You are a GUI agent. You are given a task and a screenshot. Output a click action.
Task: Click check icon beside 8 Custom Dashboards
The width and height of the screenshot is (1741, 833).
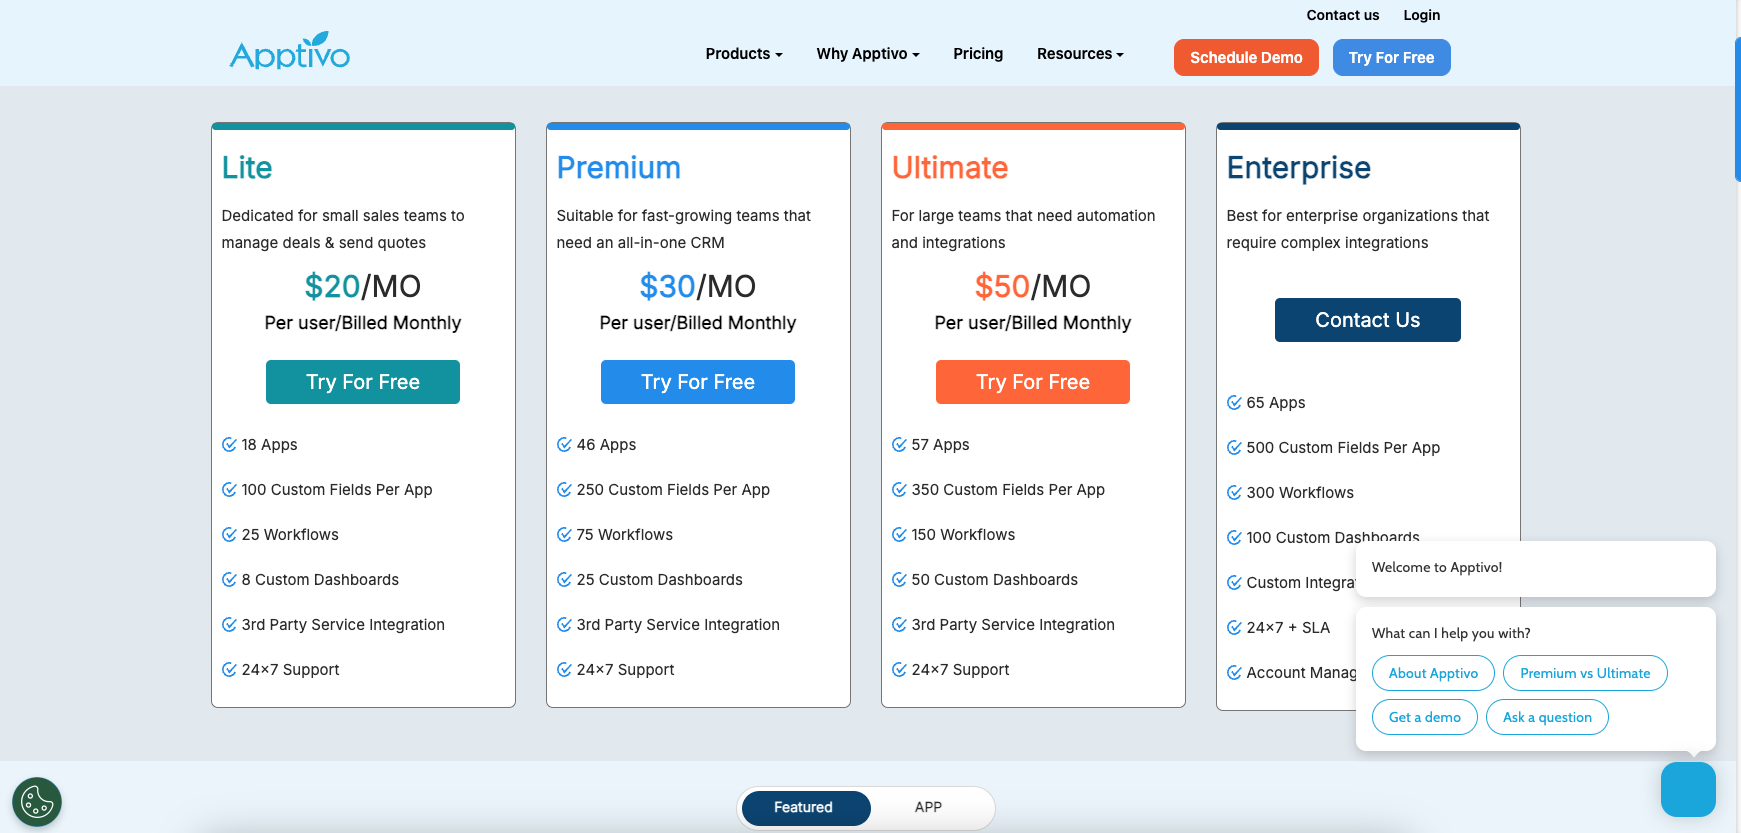coord(229,580)
